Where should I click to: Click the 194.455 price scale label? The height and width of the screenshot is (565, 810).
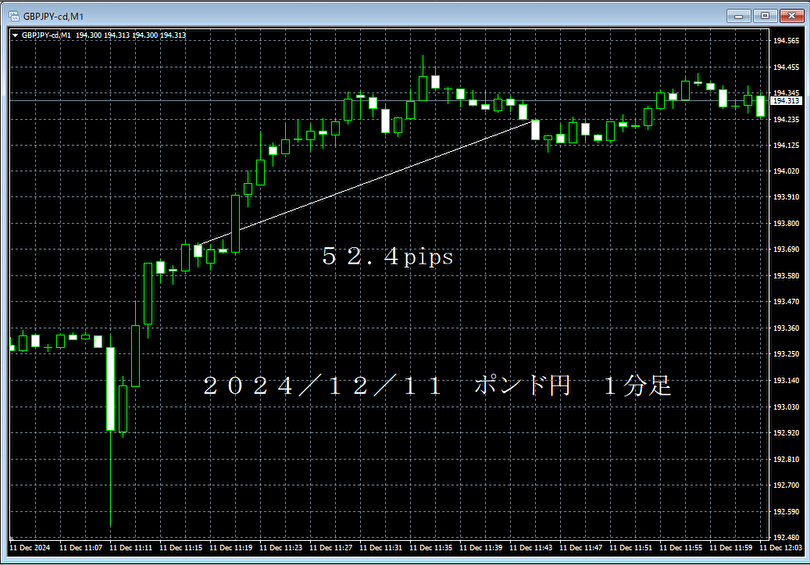pyautogui.click(x=786, y=67)
